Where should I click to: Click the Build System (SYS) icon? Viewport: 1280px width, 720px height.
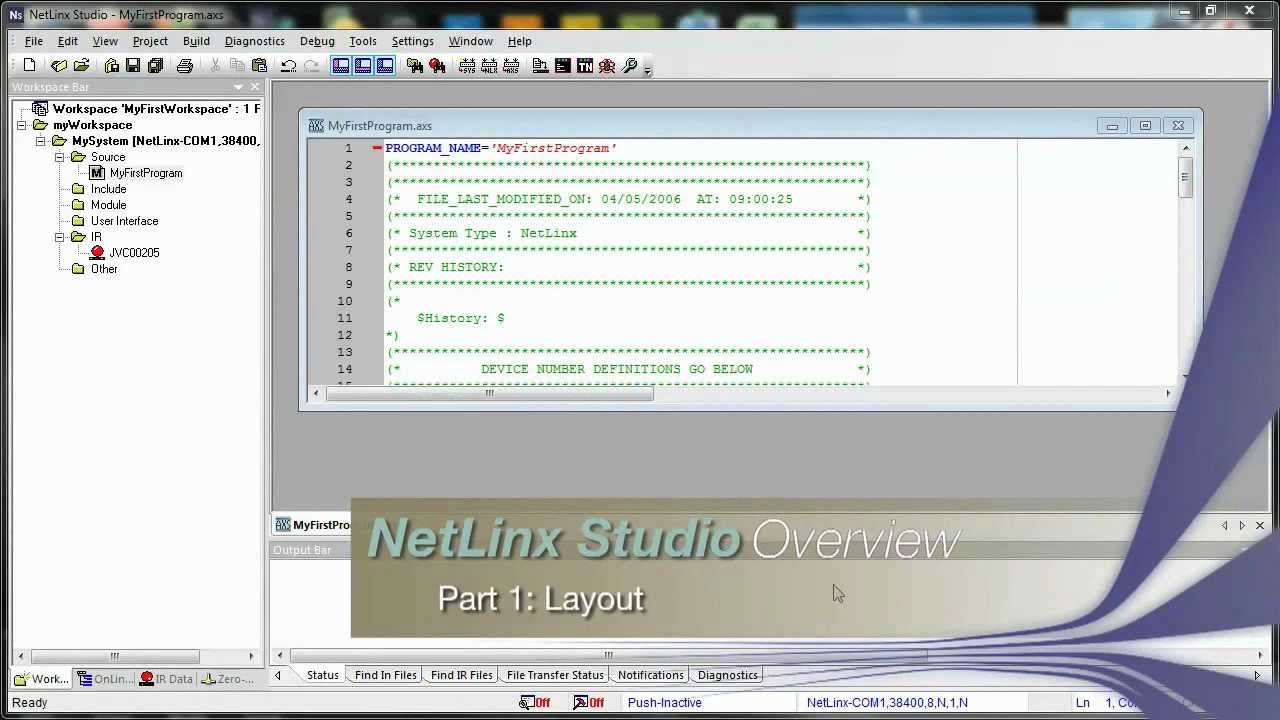point(467,66)
